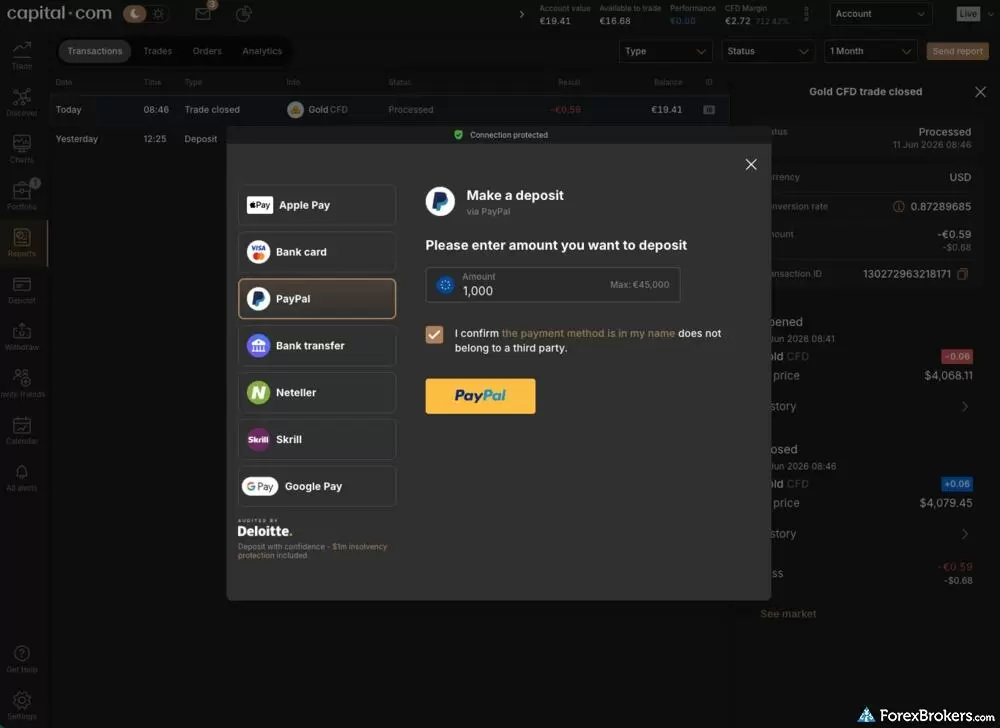Open Invite friends in the sidebar

click(22, 384)
